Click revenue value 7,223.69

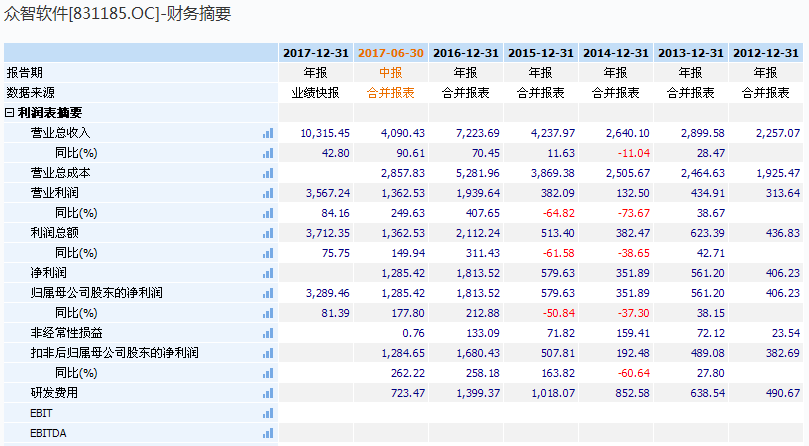pyautogui.click(x=478, y=133)
